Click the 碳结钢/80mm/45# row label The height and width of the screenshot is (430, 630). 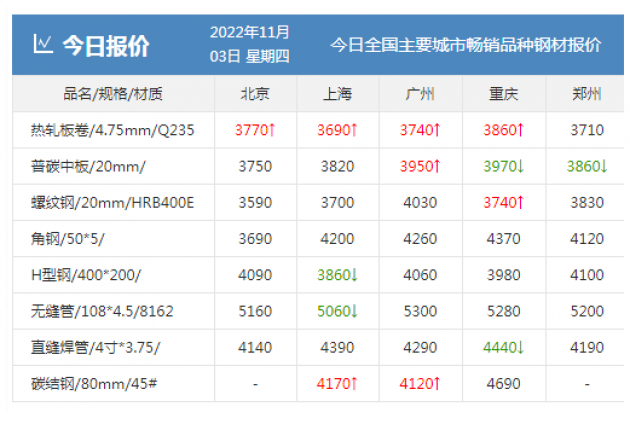tap(96, 383)
